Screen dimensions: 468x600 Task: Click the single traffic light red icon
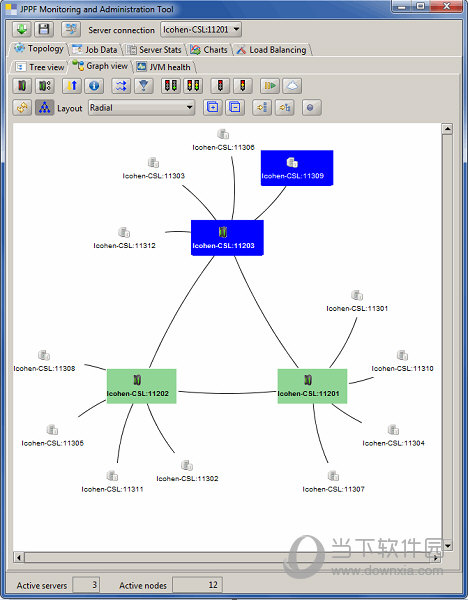220,86
